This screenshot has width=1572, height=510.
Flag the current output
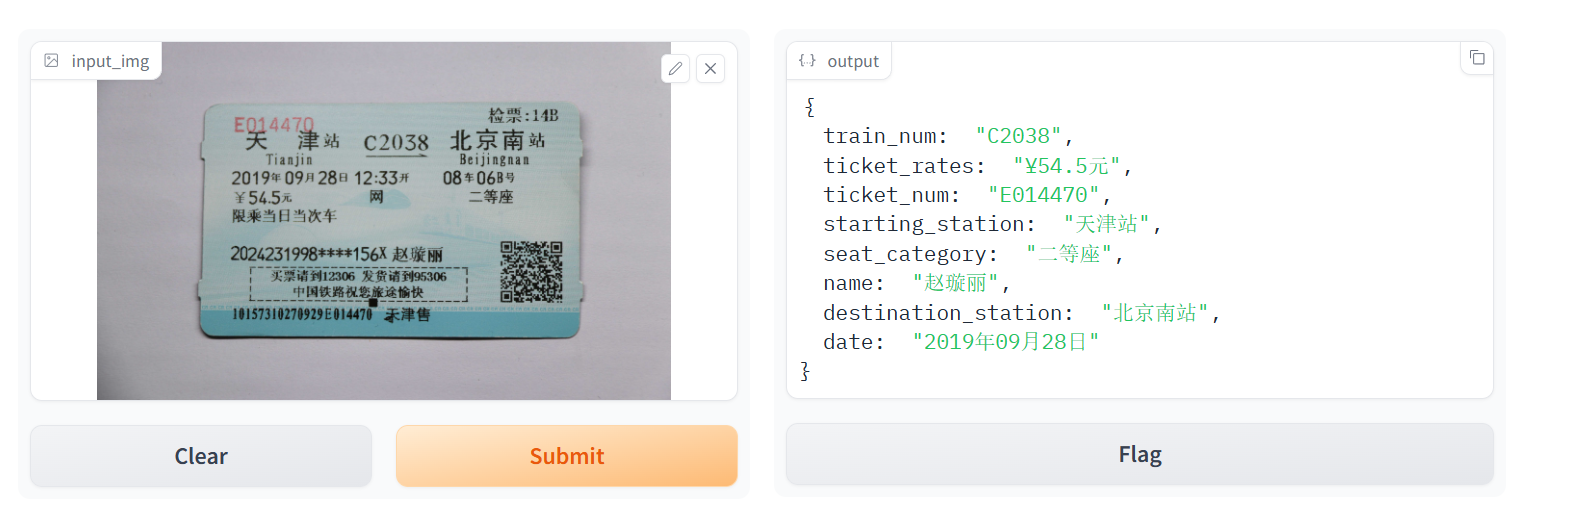pos(1139,455)
